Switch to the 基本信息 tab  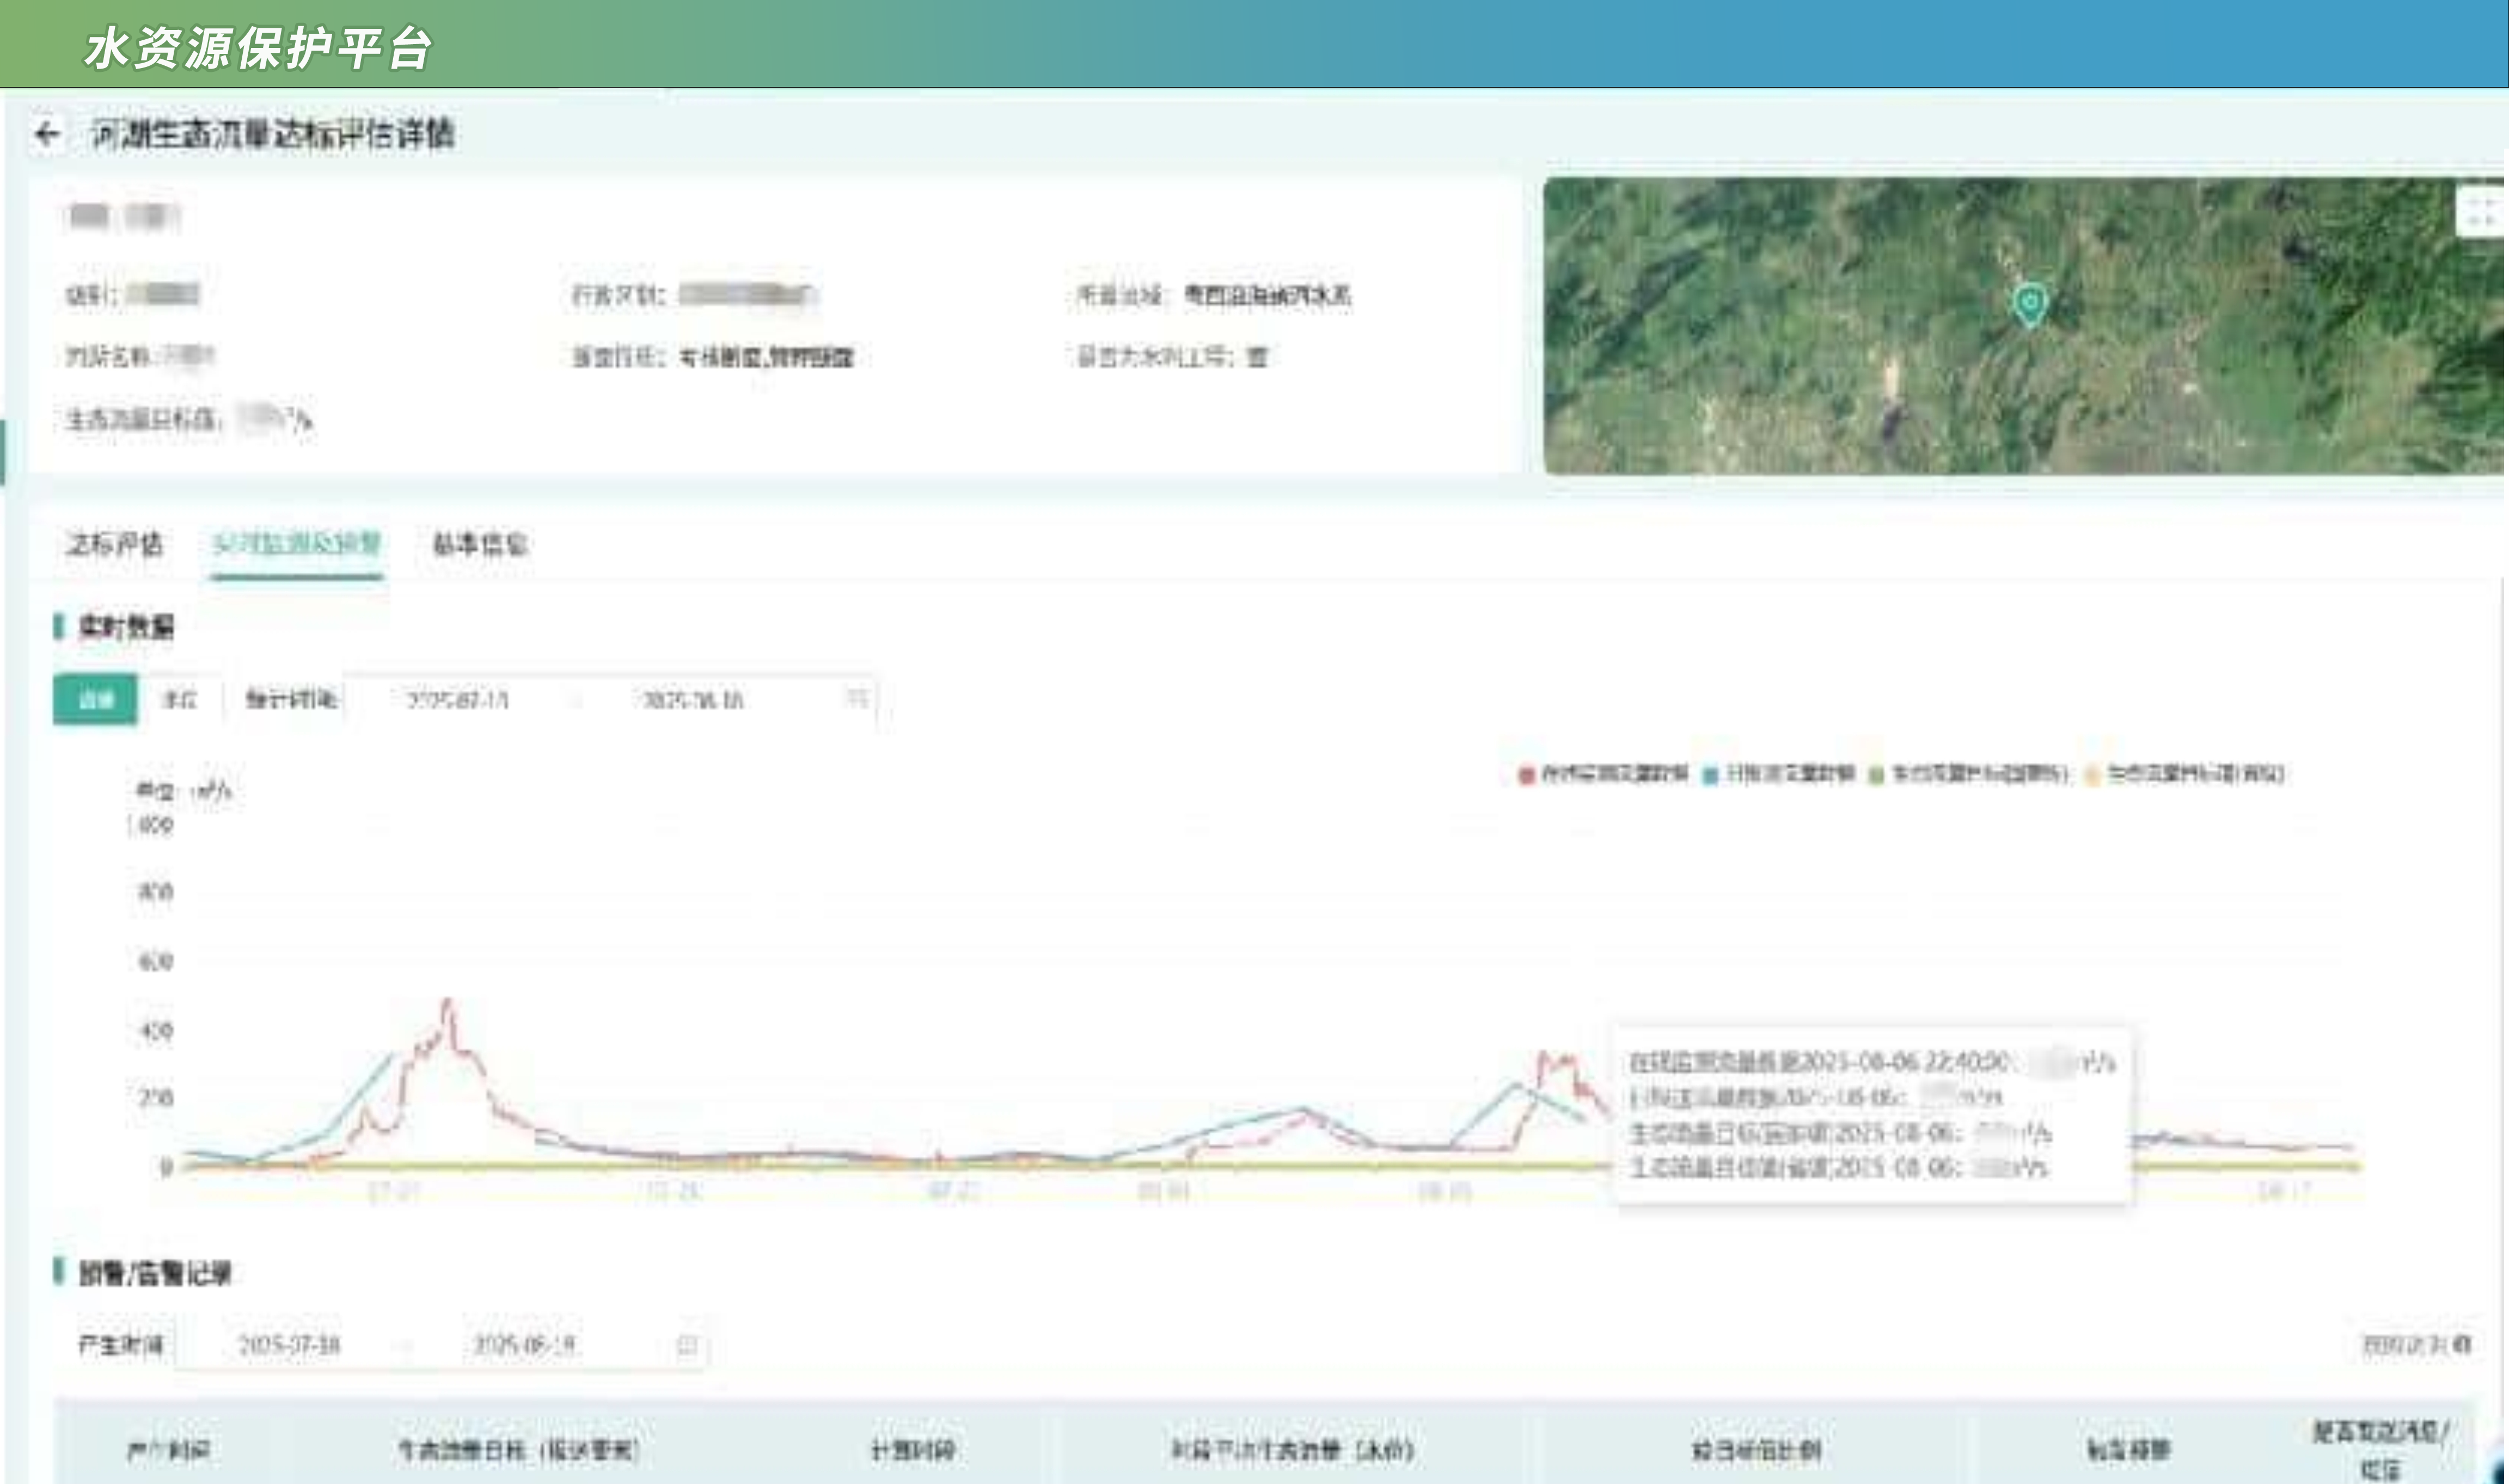(480, 544)
